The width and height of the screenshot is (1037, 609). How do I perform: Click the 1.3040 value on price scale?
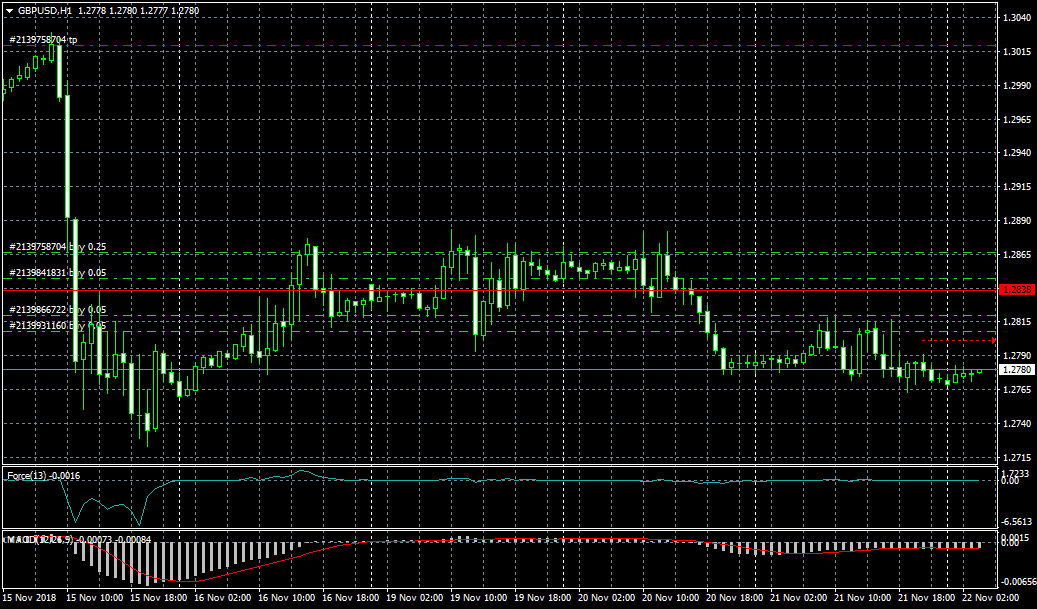coord(1017,18)
